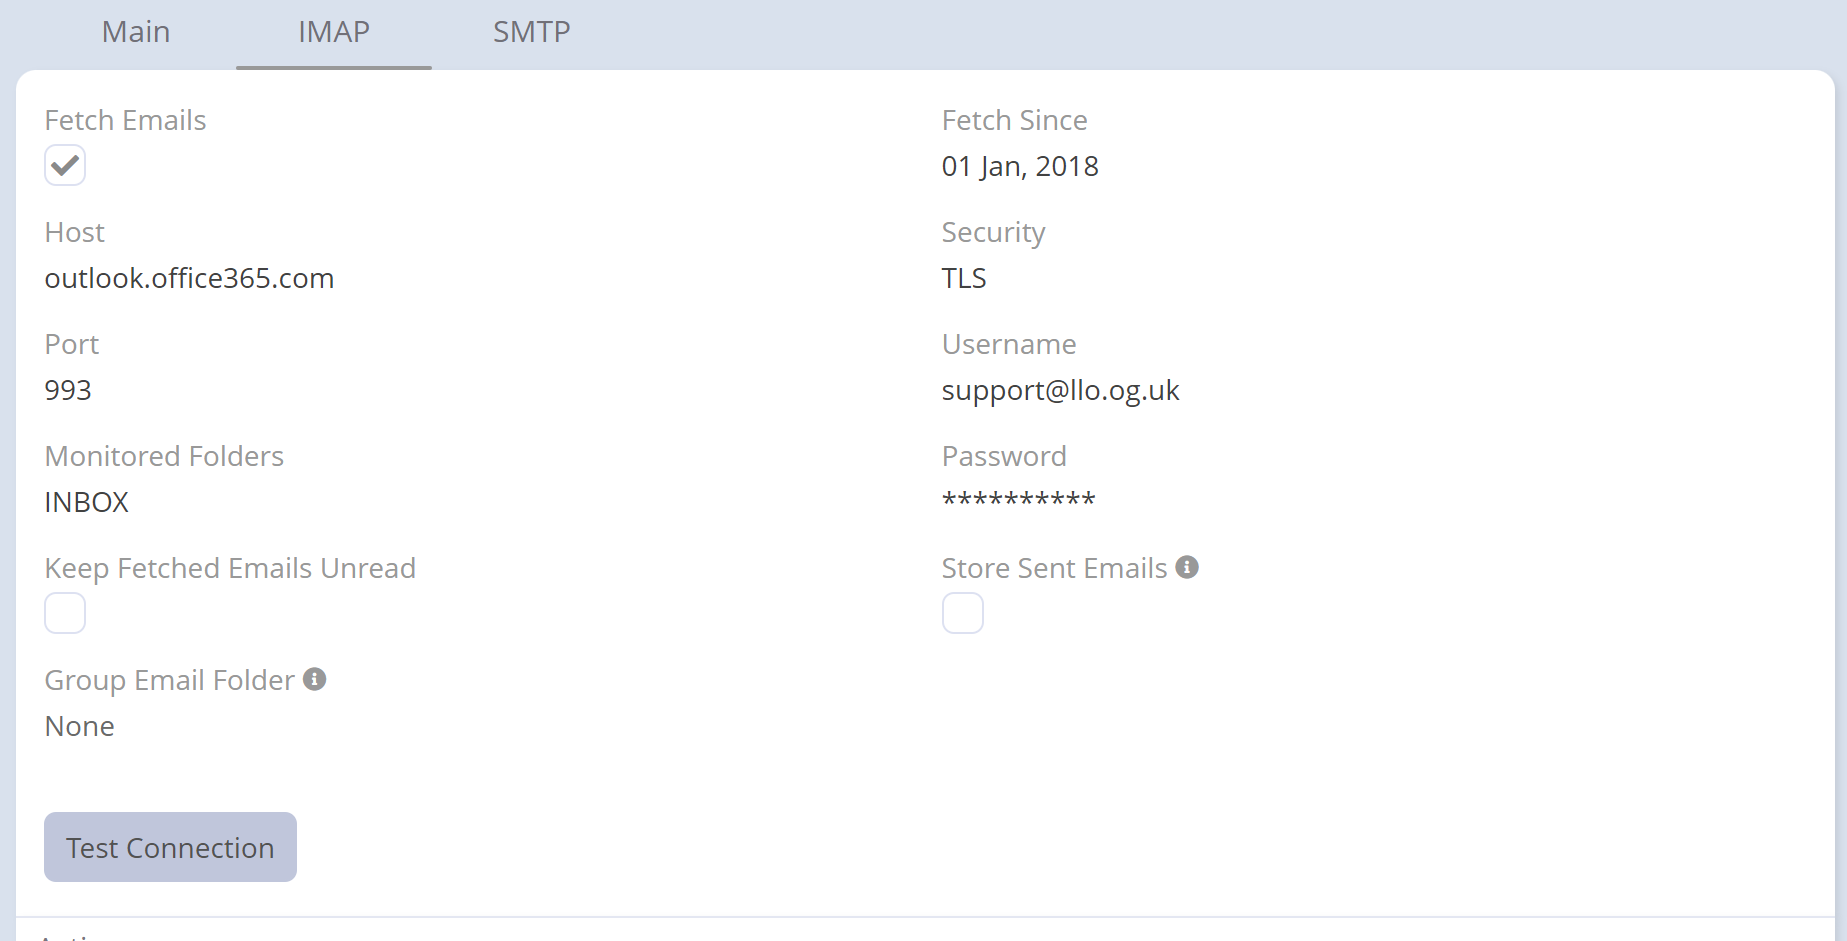Click the Monitored Folders value INBOX
This screenshot has height=941, width=1847.
point(87,502)
